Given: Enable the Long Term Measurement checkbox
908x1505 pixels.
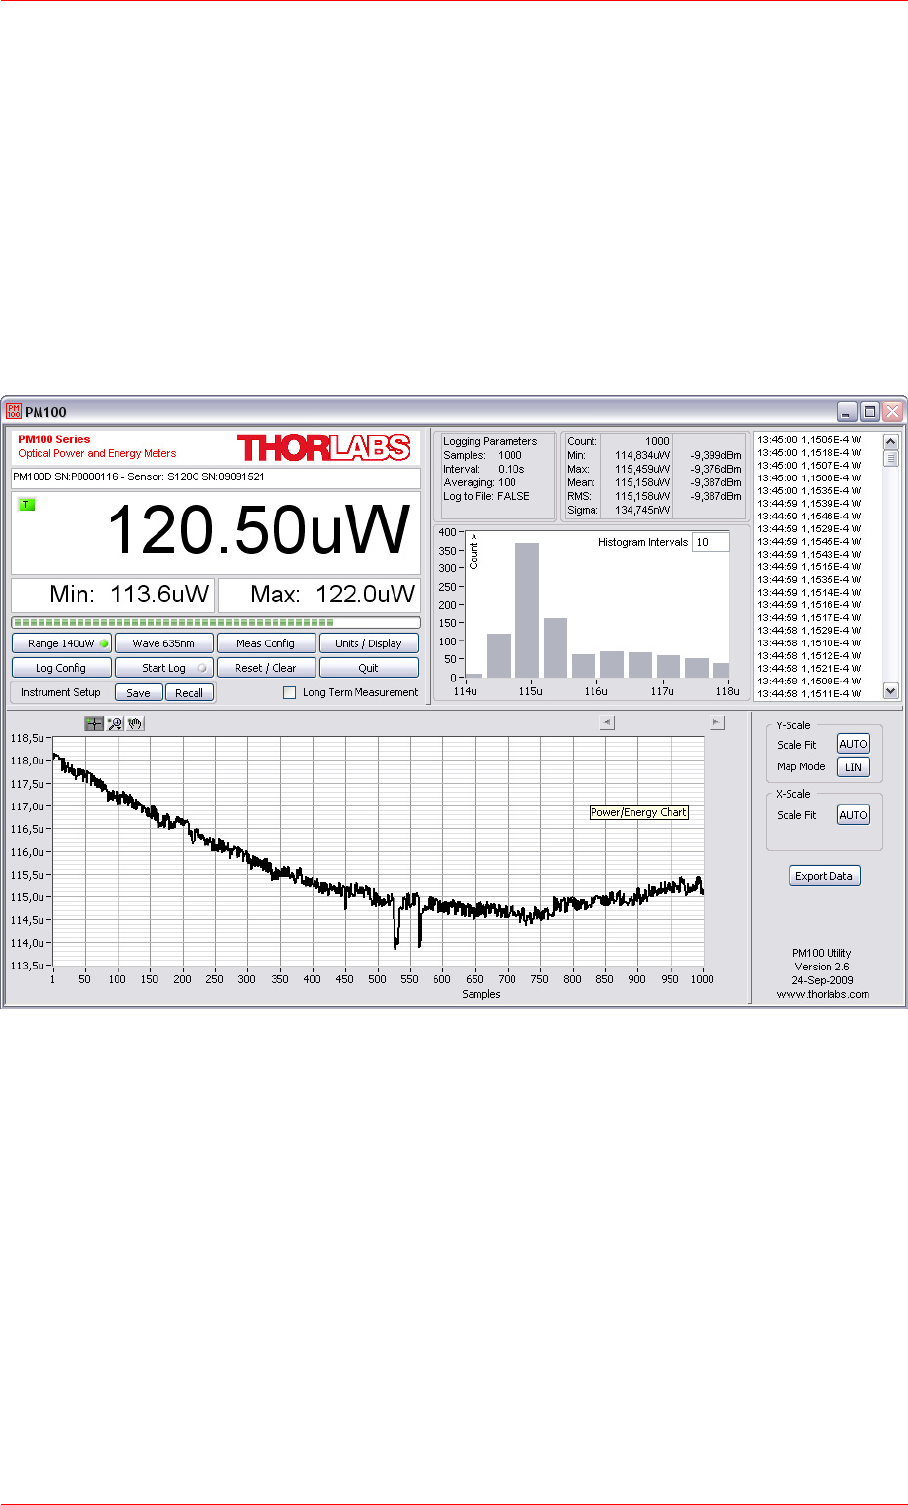Looking at the screenshot, I should (x=290, y=692).
